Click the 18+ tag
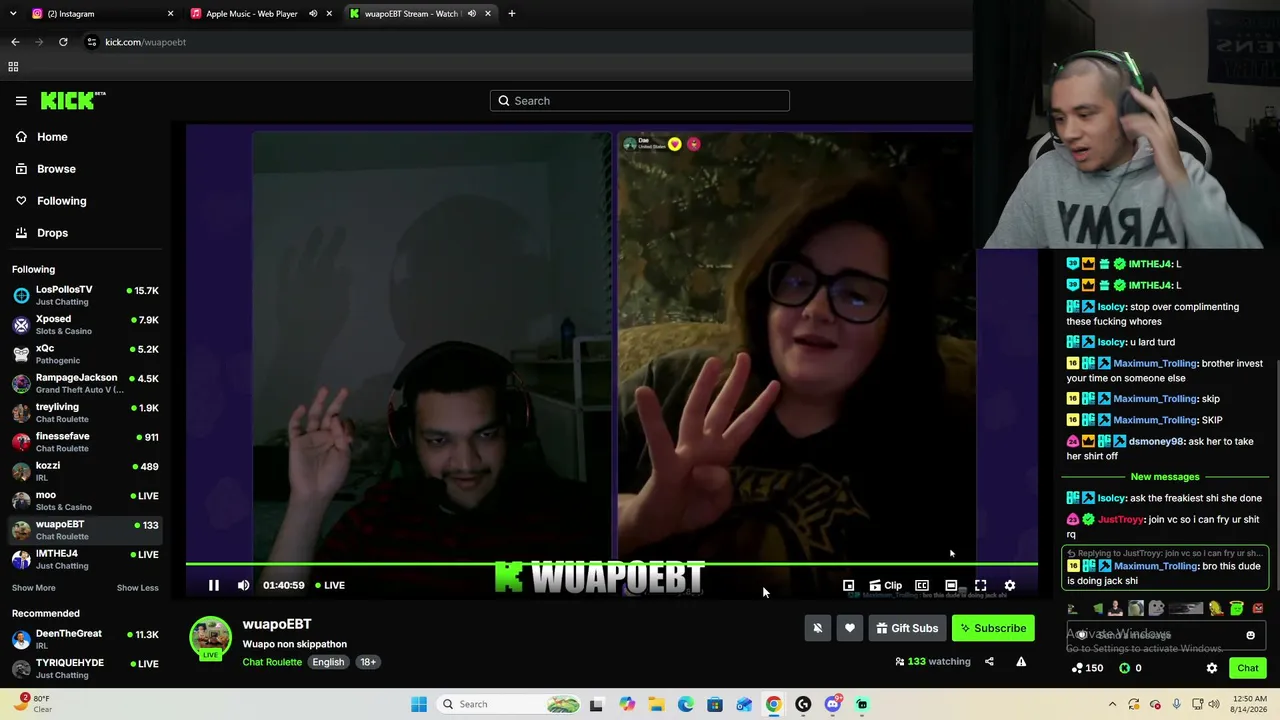The image size is (1280, 720). pyautogui.click(x=368, y=662)
